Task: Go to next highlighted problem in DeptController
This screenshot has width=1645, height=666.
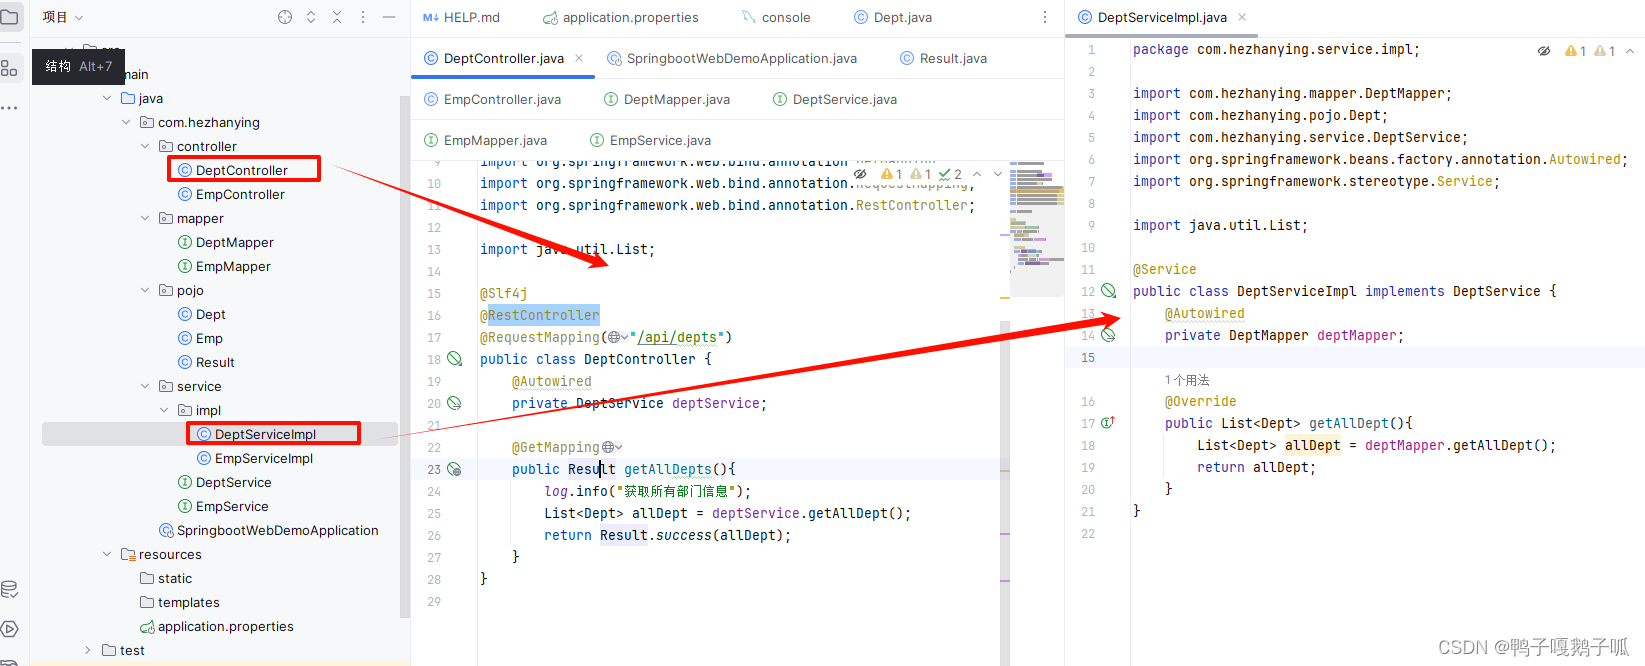Action: pyautogui.click(x=998, y=174)
